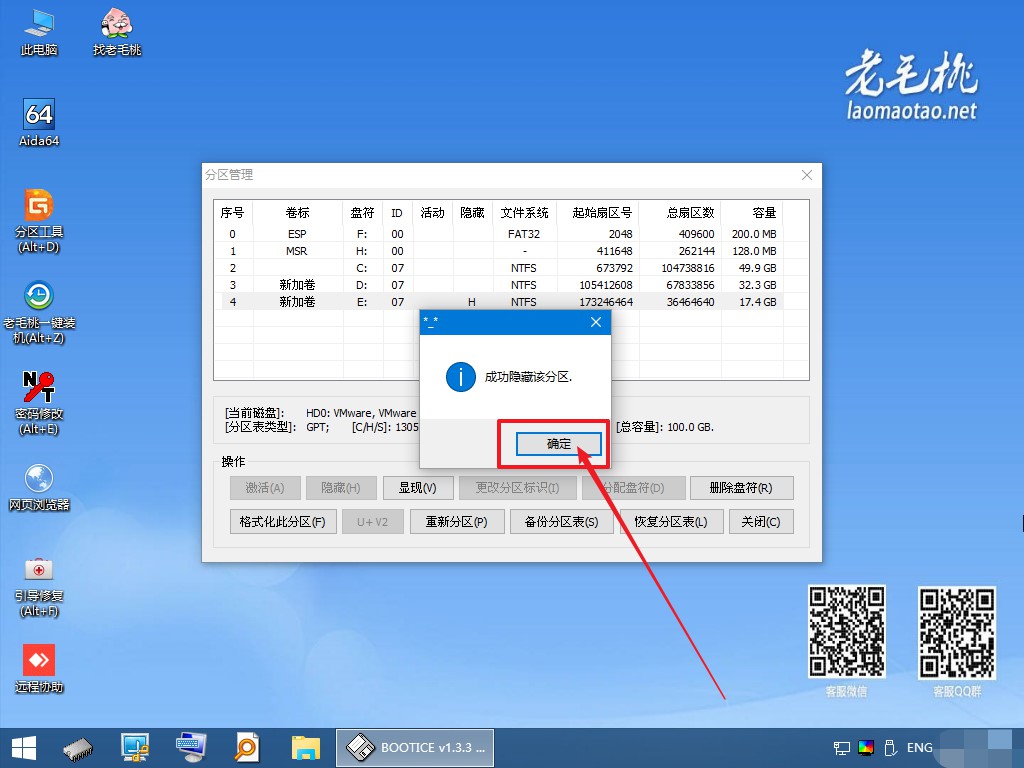This screenshot has height=768, width=1024.
Task: Open the 找老毛桃 desktop shortcut
Action: [117, 33]
